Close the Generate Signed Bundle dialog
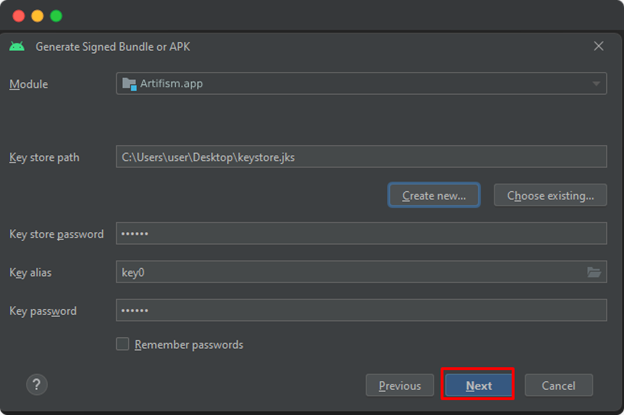This screenshot has width=624, height=415. (598, 46)
